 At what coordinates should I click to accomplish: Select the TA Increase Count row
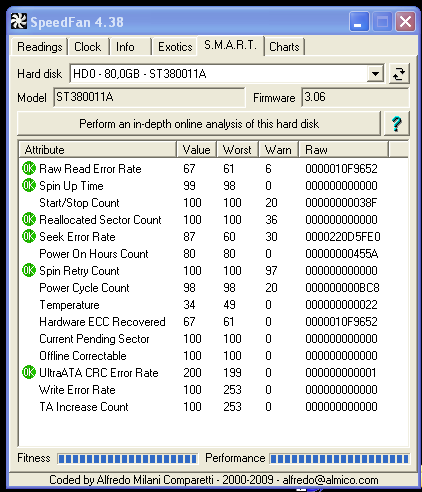click(213, 407)
